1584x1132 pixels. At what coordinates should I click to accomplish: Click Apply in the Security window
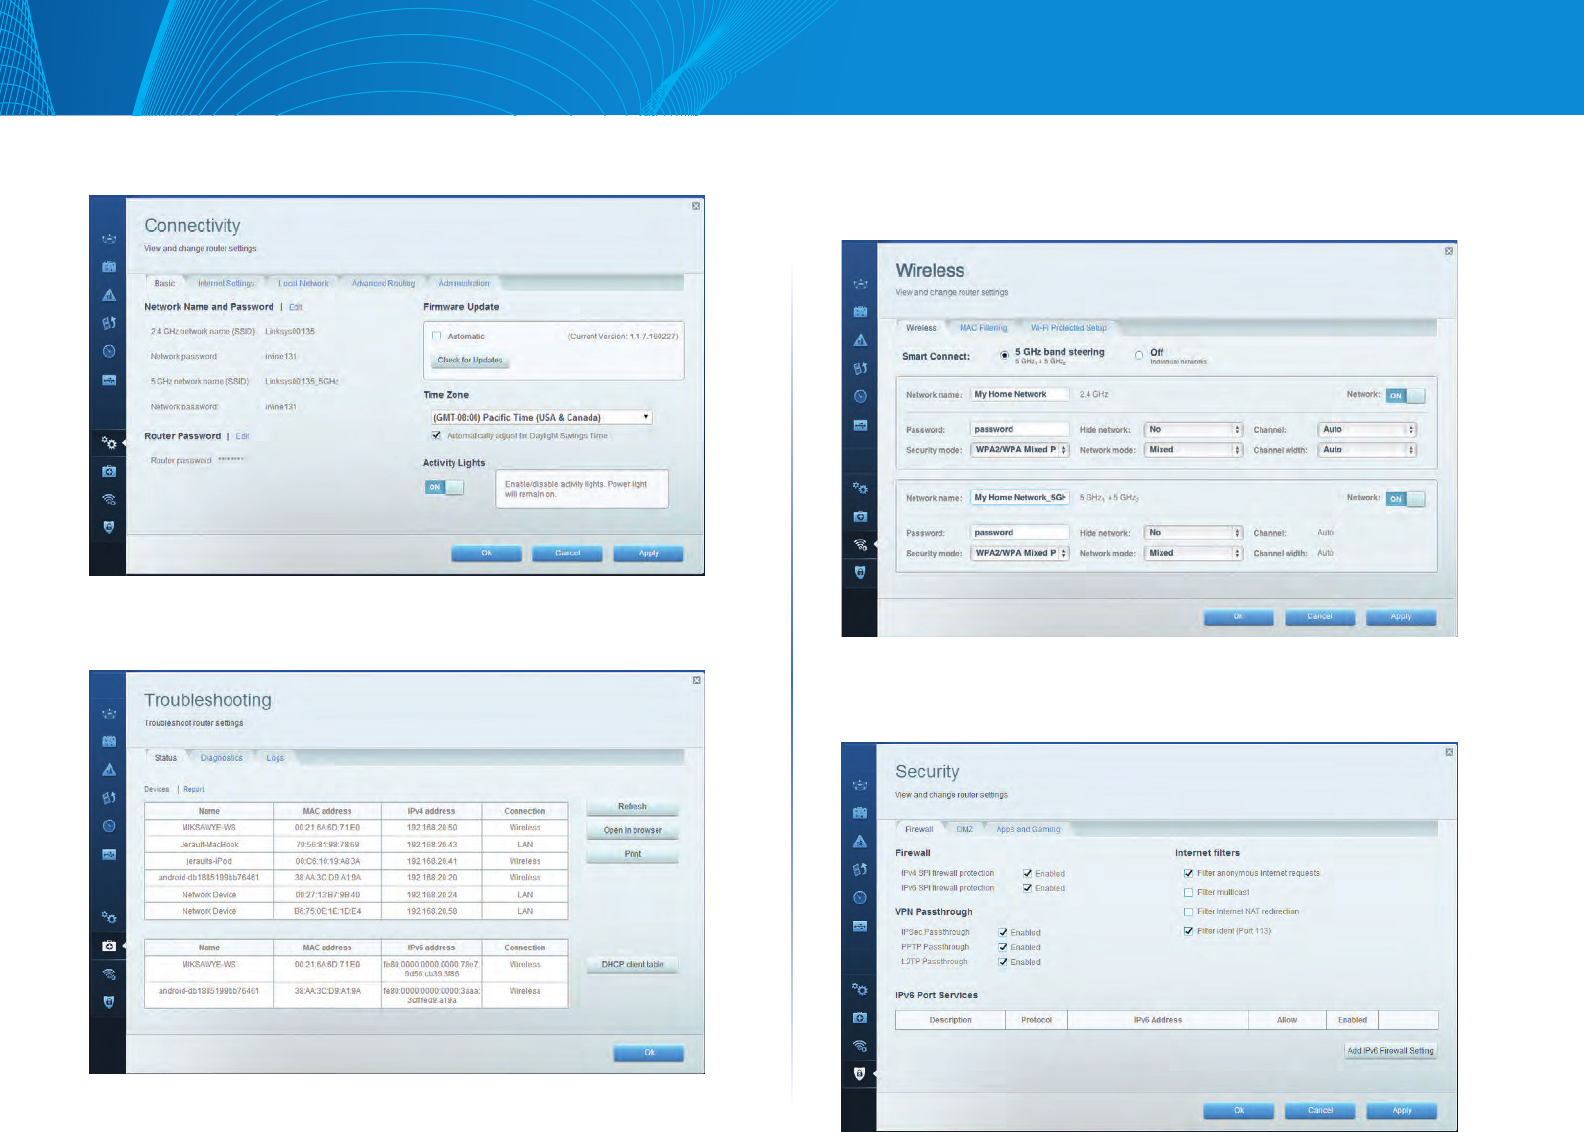click(x=1402, y=1110)
